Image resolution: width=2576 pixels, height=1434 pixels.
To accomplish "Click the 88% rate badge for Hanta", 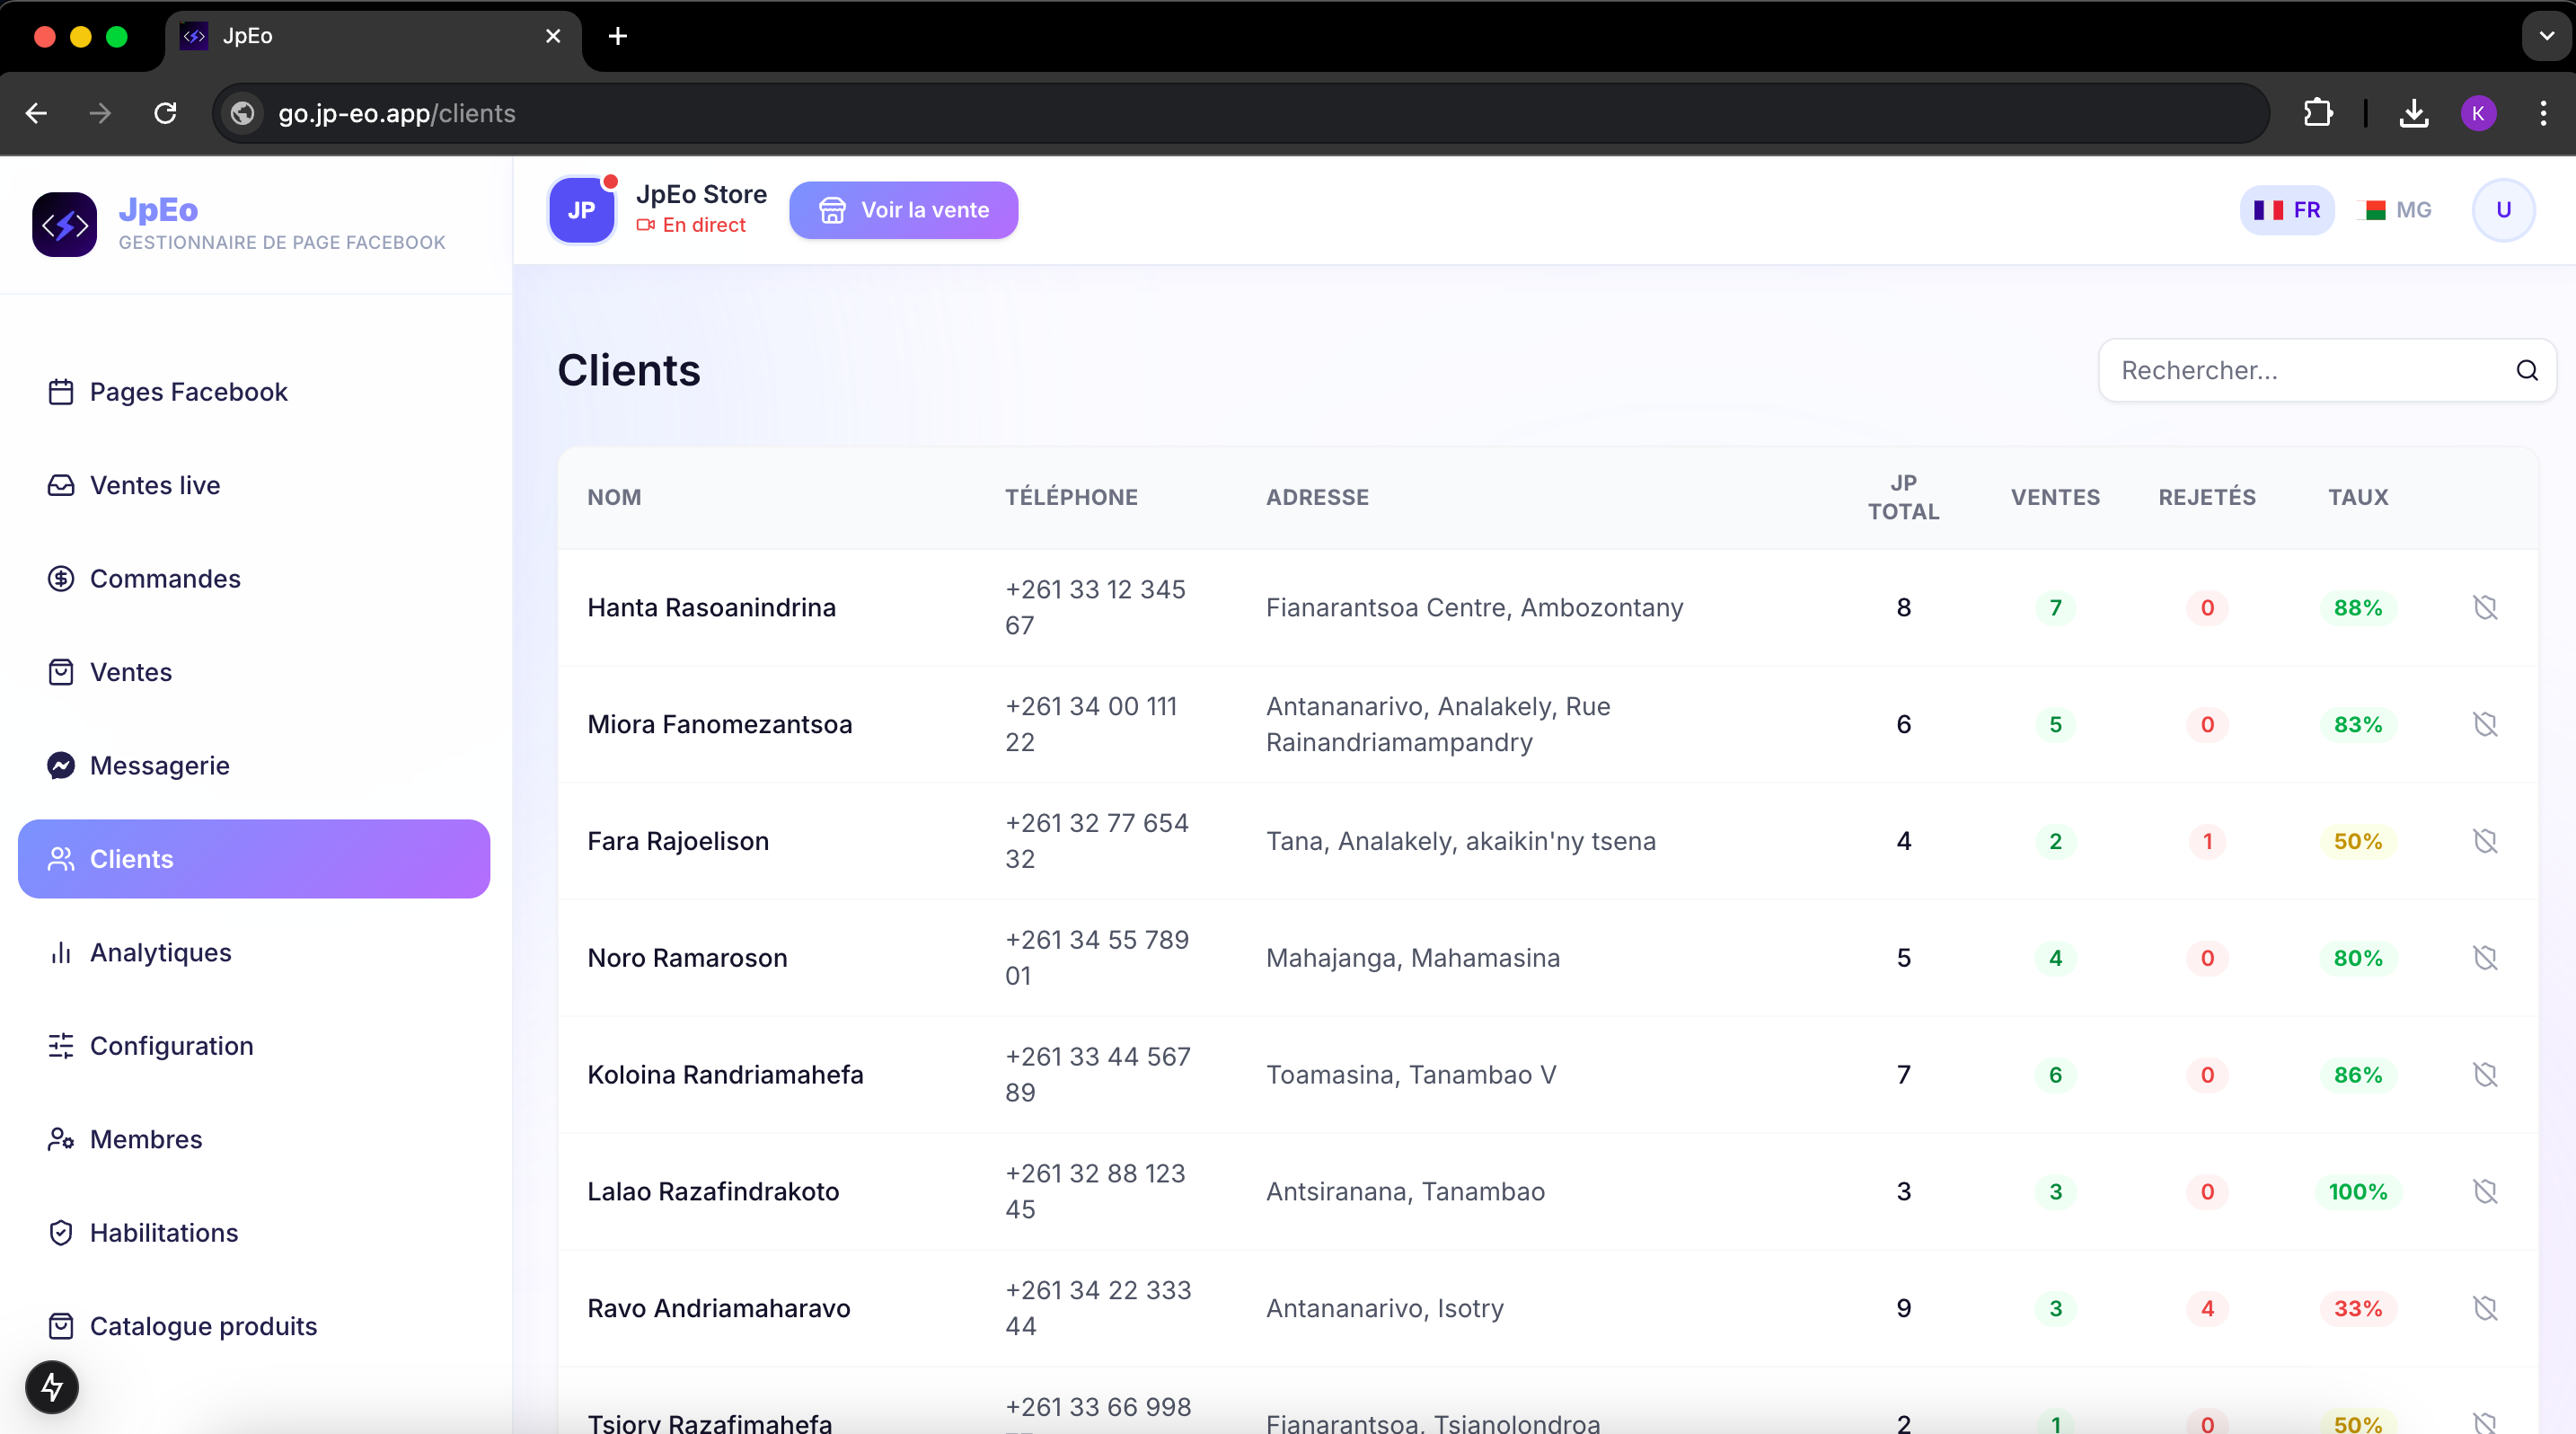I will (x=2358, y=607).
